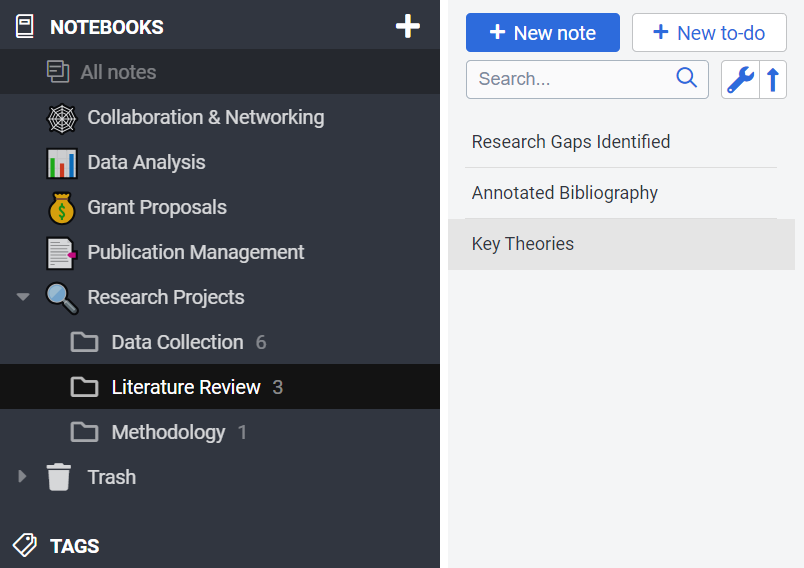Open the Annotated Bibliography note
Viewport: 804px width, 568px height.
point(565,193)
